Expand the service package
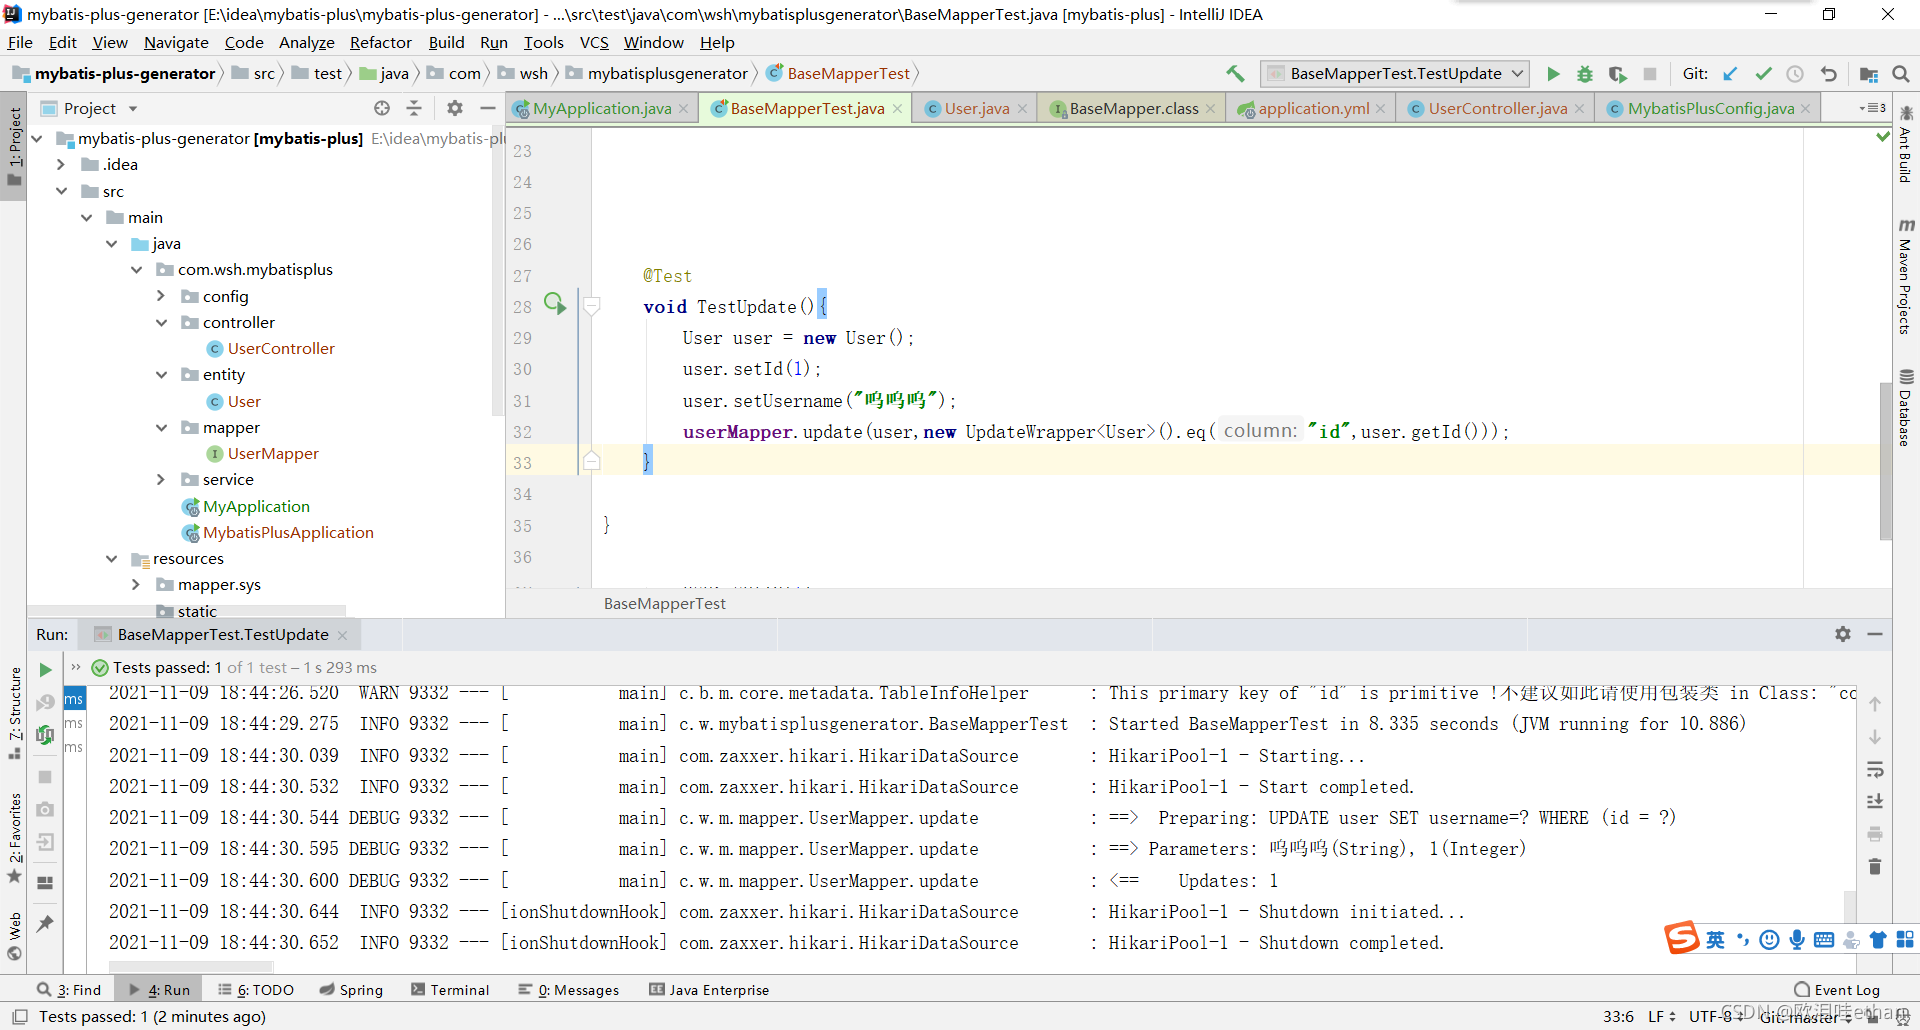Screen dimensions: 1920x1030 tap(161, 479)
